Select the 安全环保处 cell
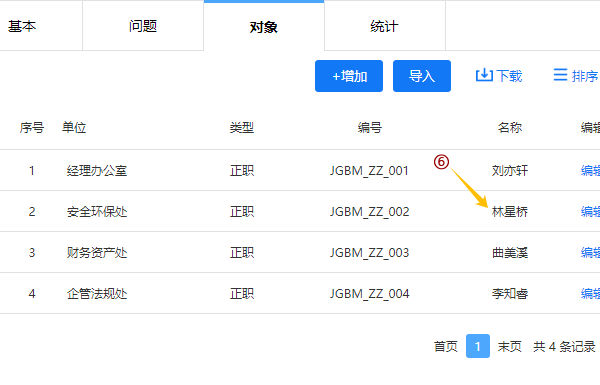Screen dimensions: 600x385 (97, 211)
